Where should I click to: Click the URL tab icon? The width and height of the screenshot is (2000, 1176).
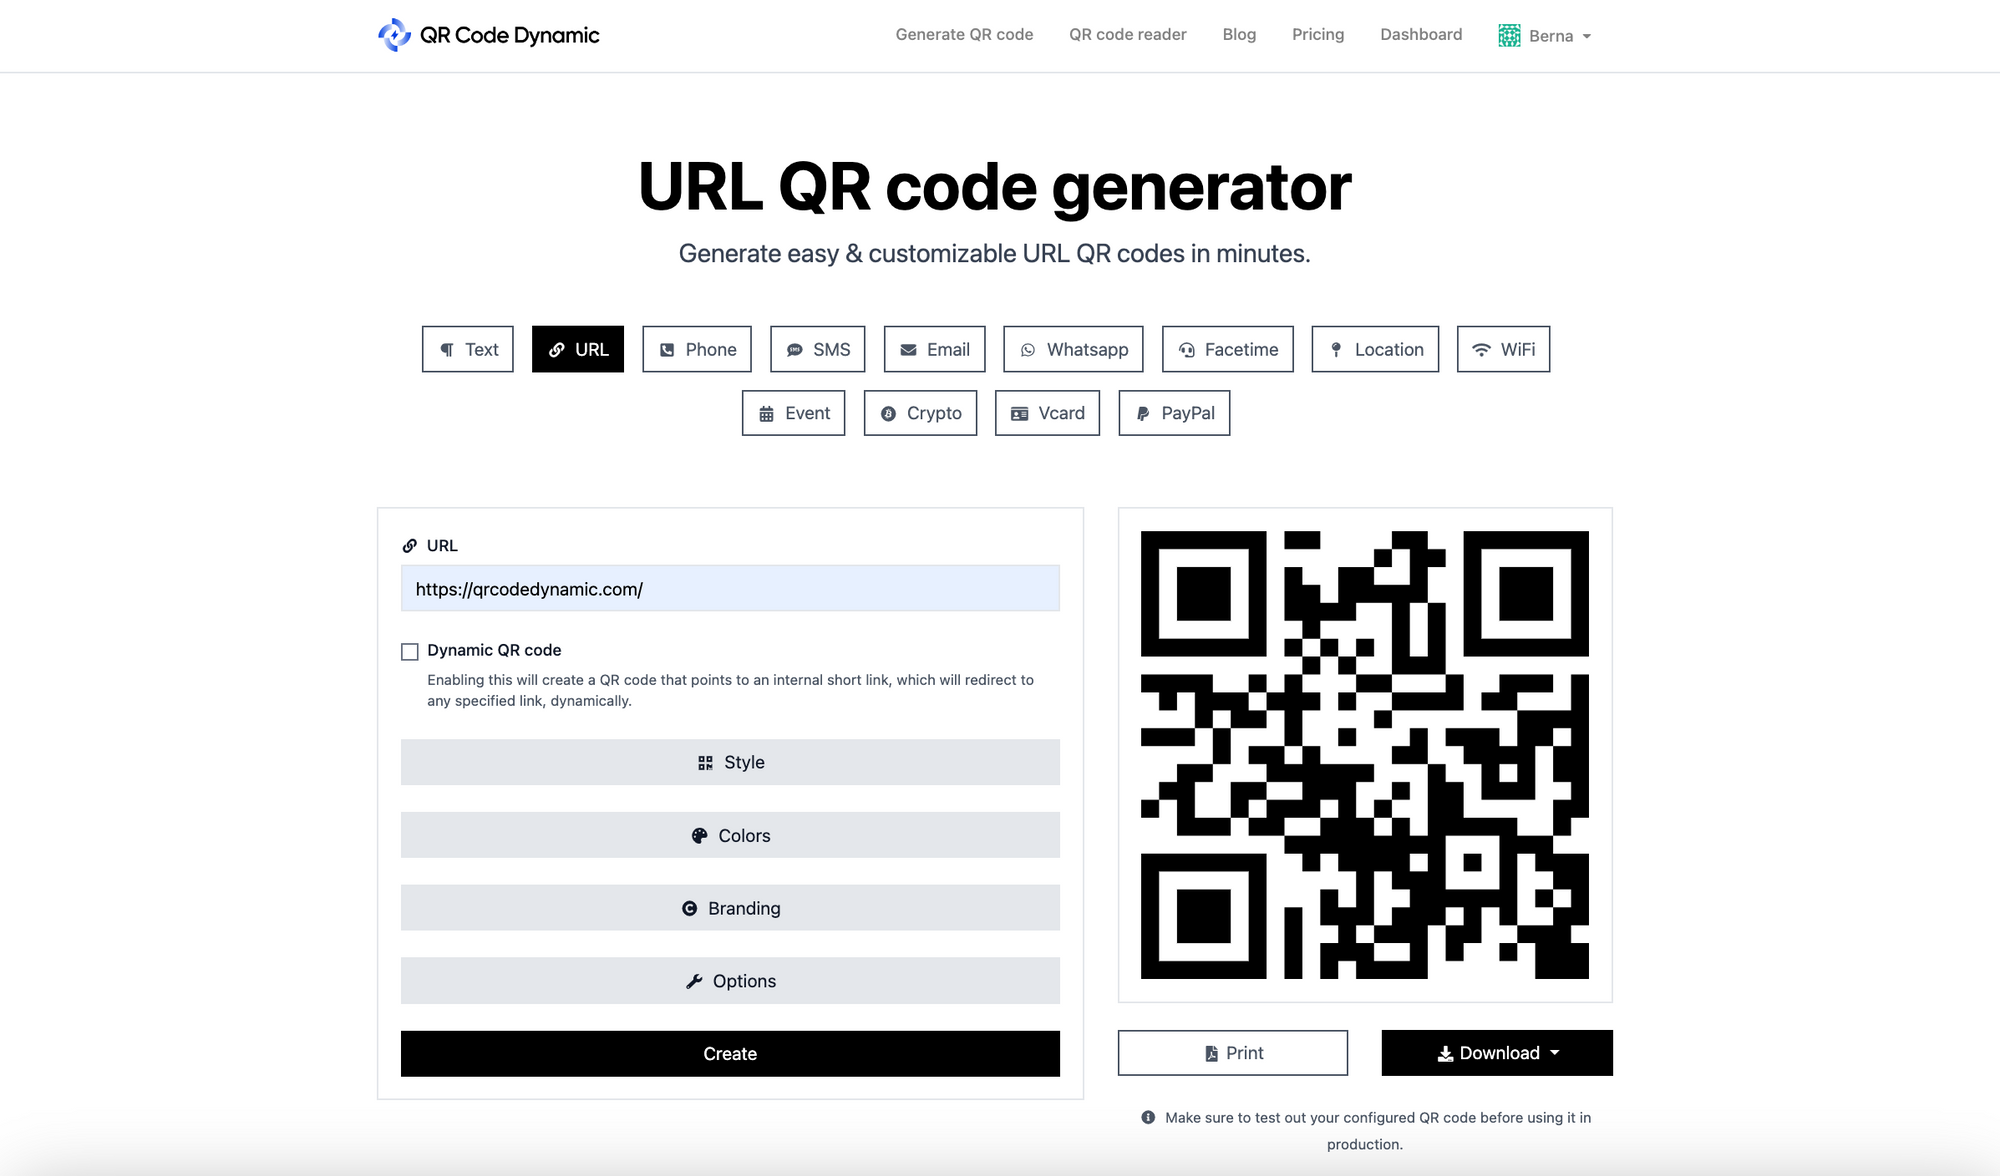click(x=556, y=349)
